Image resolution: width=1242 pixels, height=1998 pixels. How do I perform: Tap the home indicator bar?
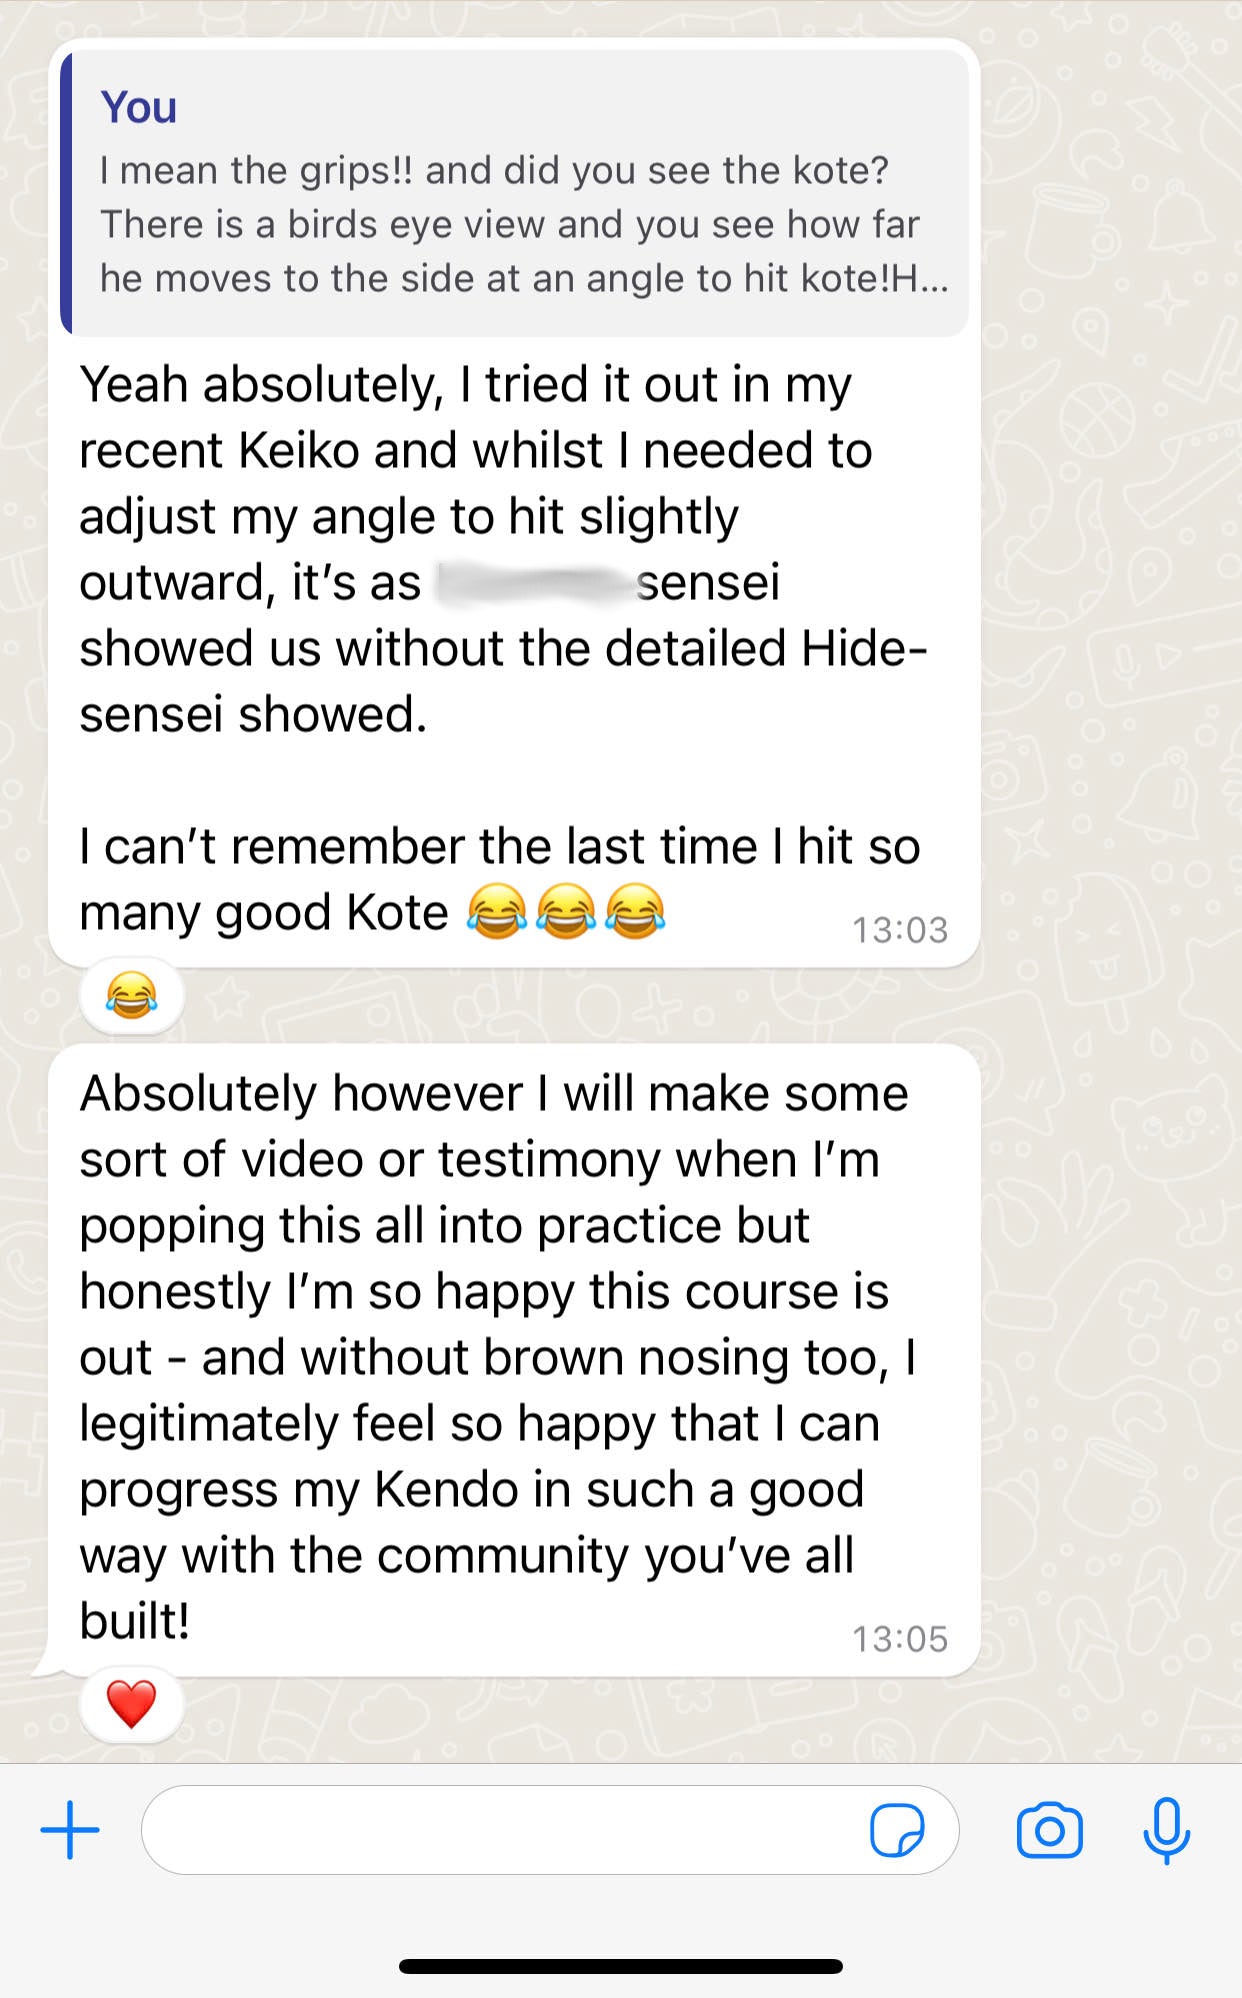click(x=620, y=1966)
